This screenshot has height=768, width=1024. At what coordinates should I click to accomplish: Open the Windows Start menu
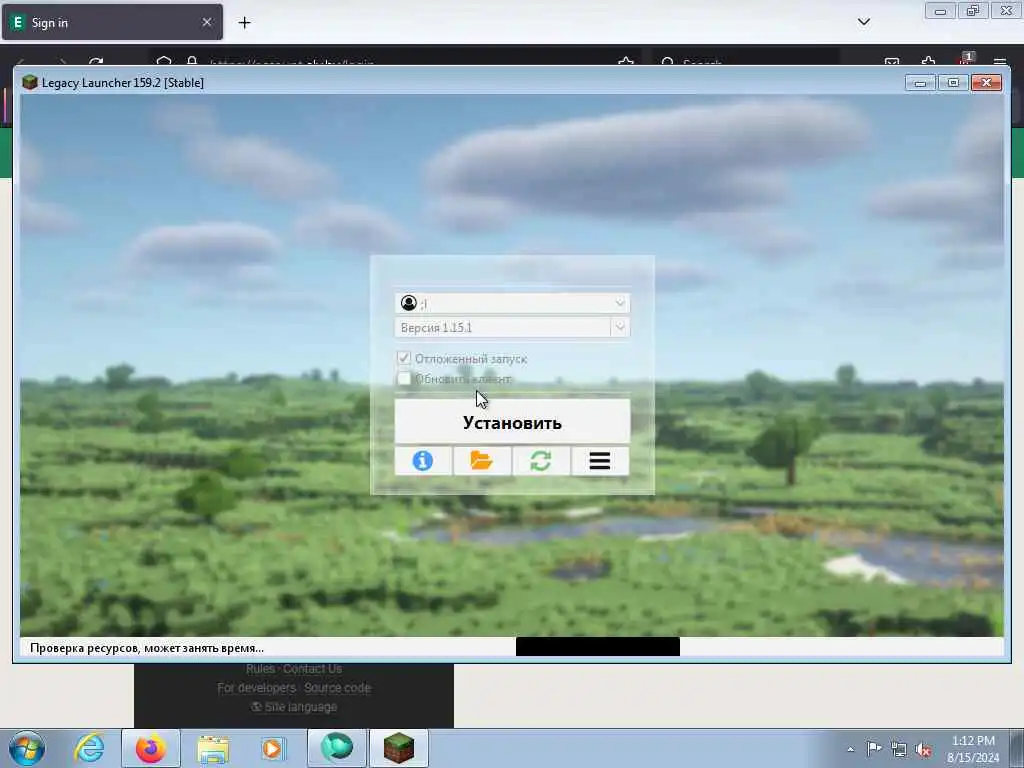pyautogui.click(x=27, y=748)
